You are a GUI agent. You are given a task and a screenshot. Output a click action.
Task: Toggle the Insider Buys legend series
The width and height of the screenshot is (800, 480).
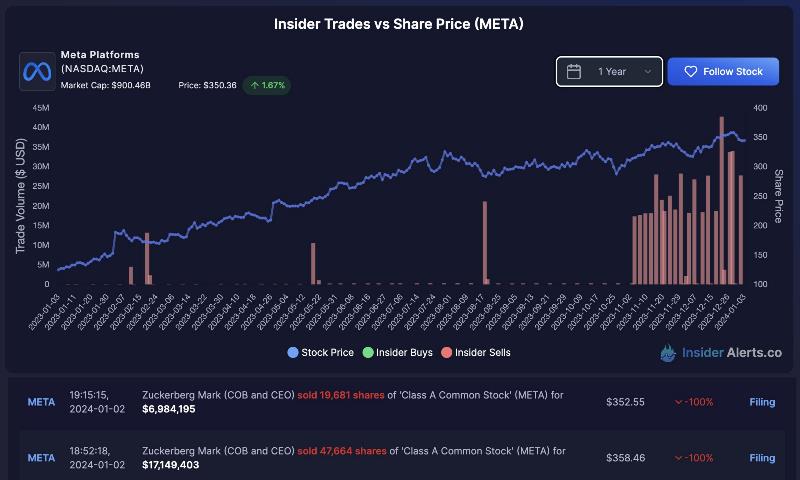398,353
